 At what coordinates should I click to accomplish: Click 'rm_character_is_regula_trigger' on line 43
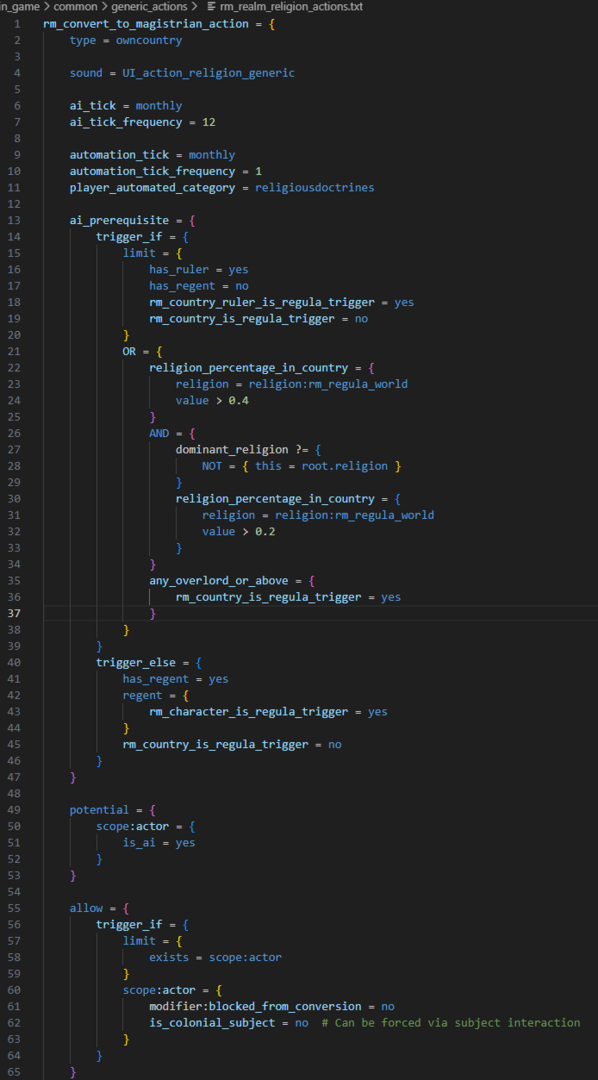pos(249,712)
